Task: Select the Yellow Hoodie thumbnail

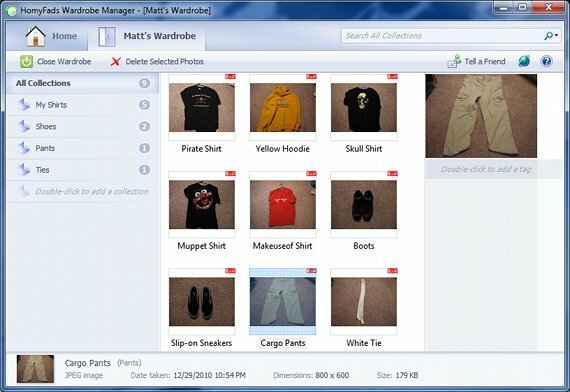Action: pyautogui.click(x=282, y=108)
